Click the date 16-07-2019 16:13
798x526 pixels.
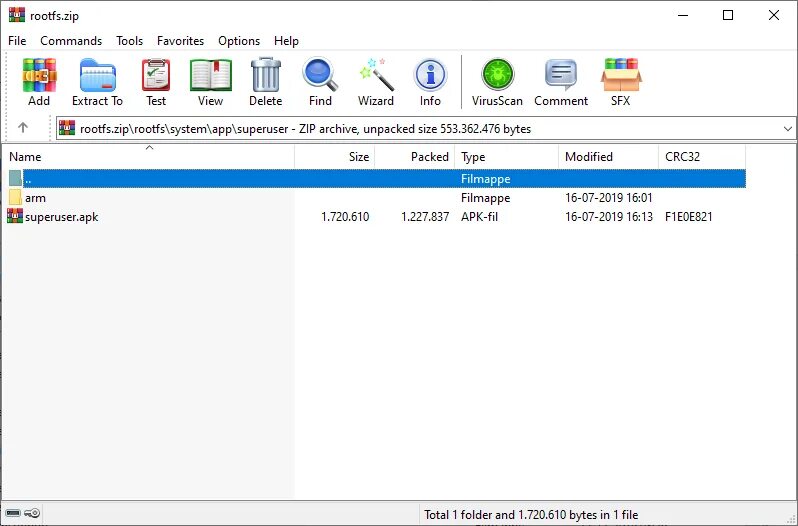(609, 217)
